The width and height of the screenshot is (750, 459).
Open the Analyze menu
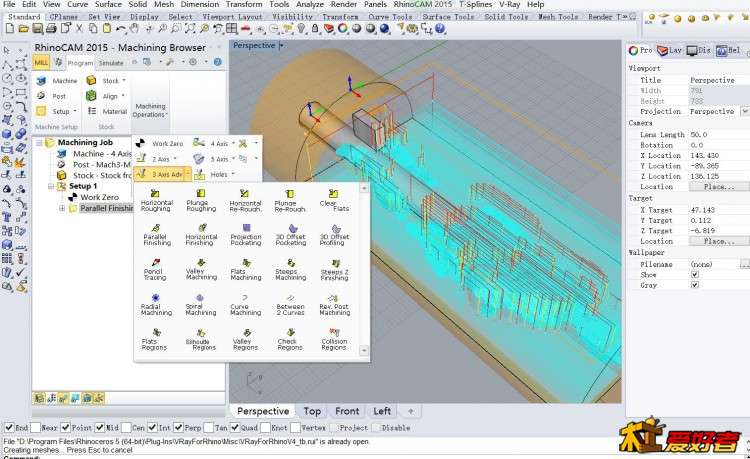pos(309,4)
